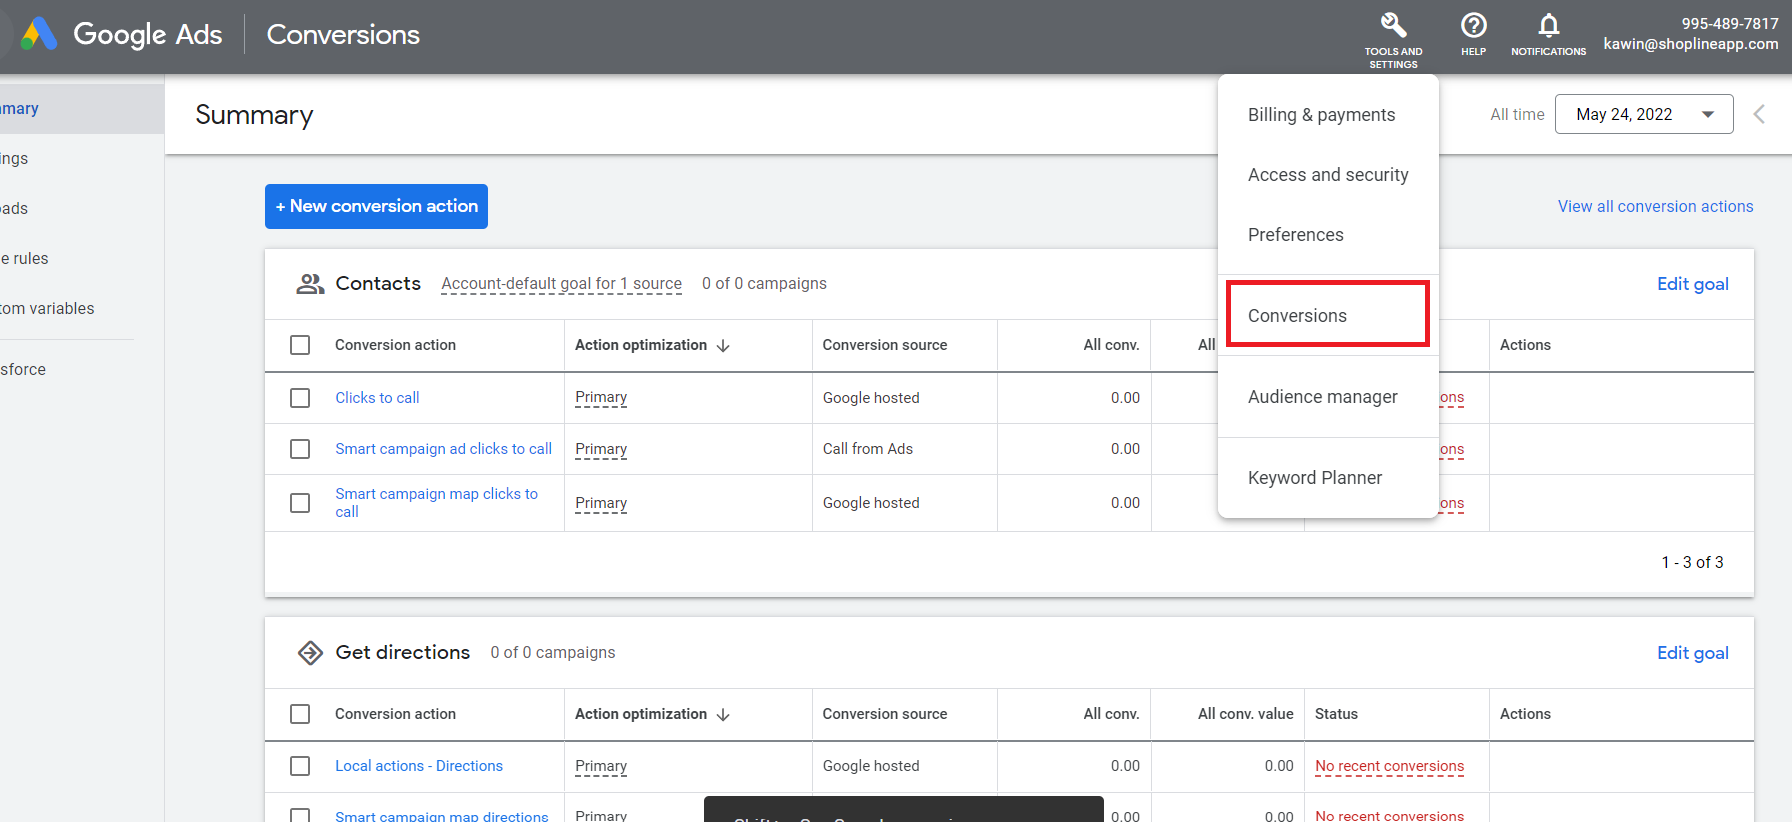Open the May 24, 2022 date dropdown
The height and width of the screenshot is (822, 1792).
pyautogui.click(x=1643, y=114)
